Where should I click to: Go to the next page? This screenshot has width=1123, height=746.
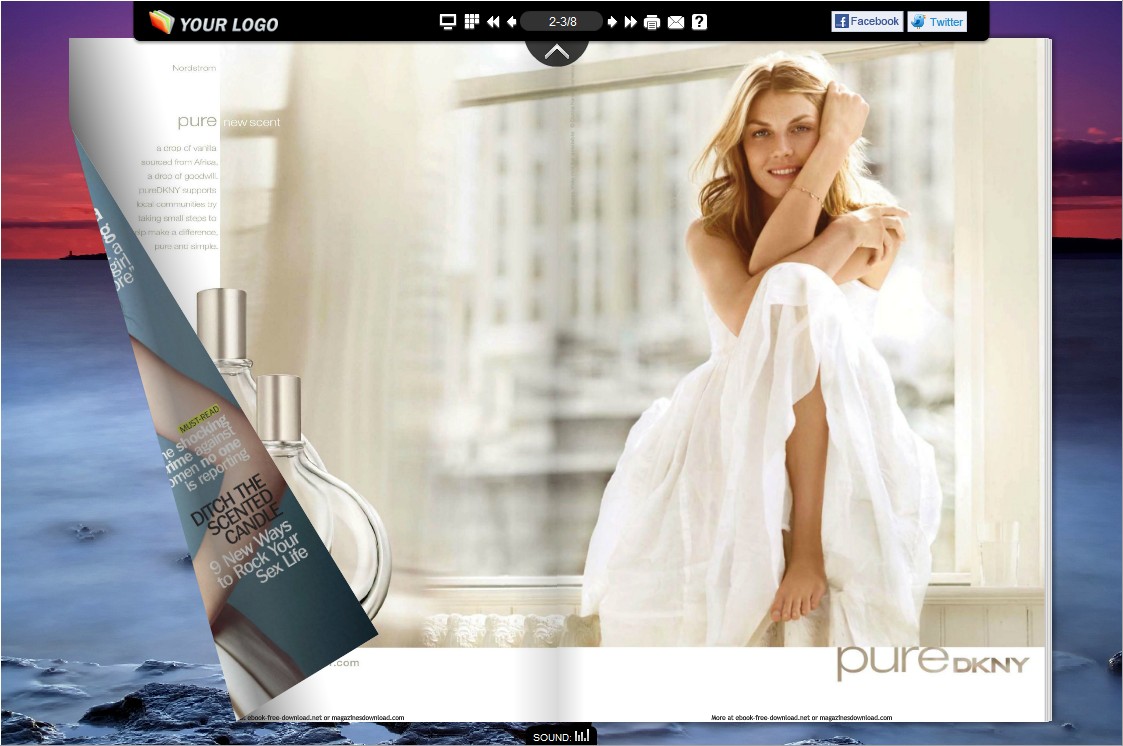[612, 22]
